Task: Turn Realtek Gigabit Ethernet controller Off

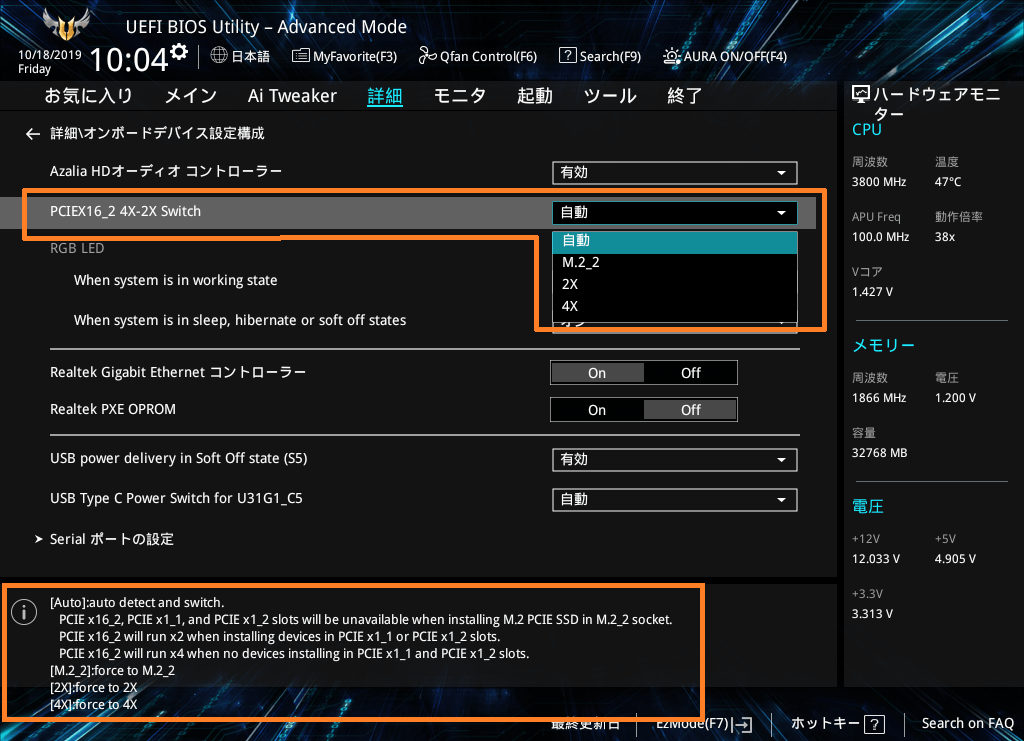Action: coord(690,373)
